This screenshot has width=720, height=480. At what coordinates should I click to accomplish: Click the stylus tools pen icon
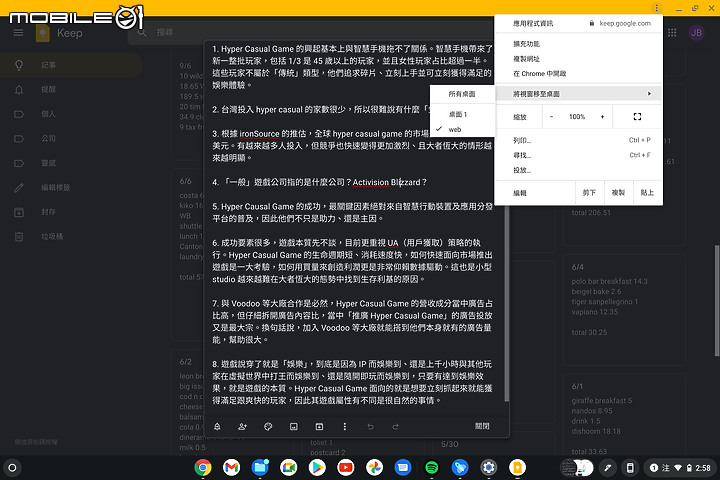(608, 468)
